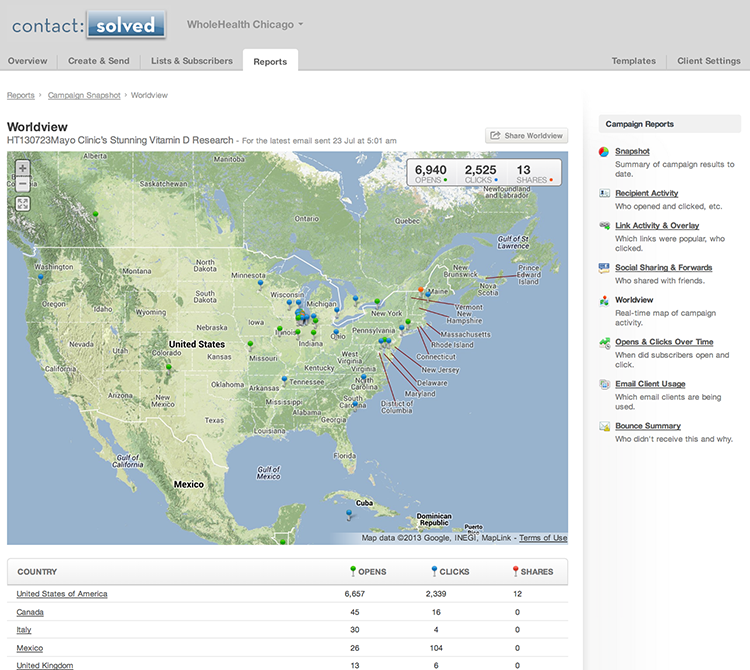Screen dimensions: 750x670
Task: Zoom in on the Worldview map
Action: pyautogui.click(x=23, y=169)
